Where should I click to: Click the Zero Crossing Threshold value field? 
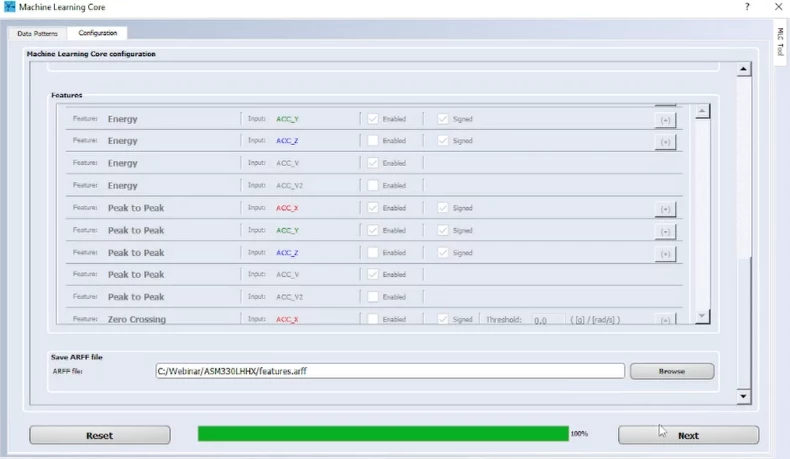548,320
